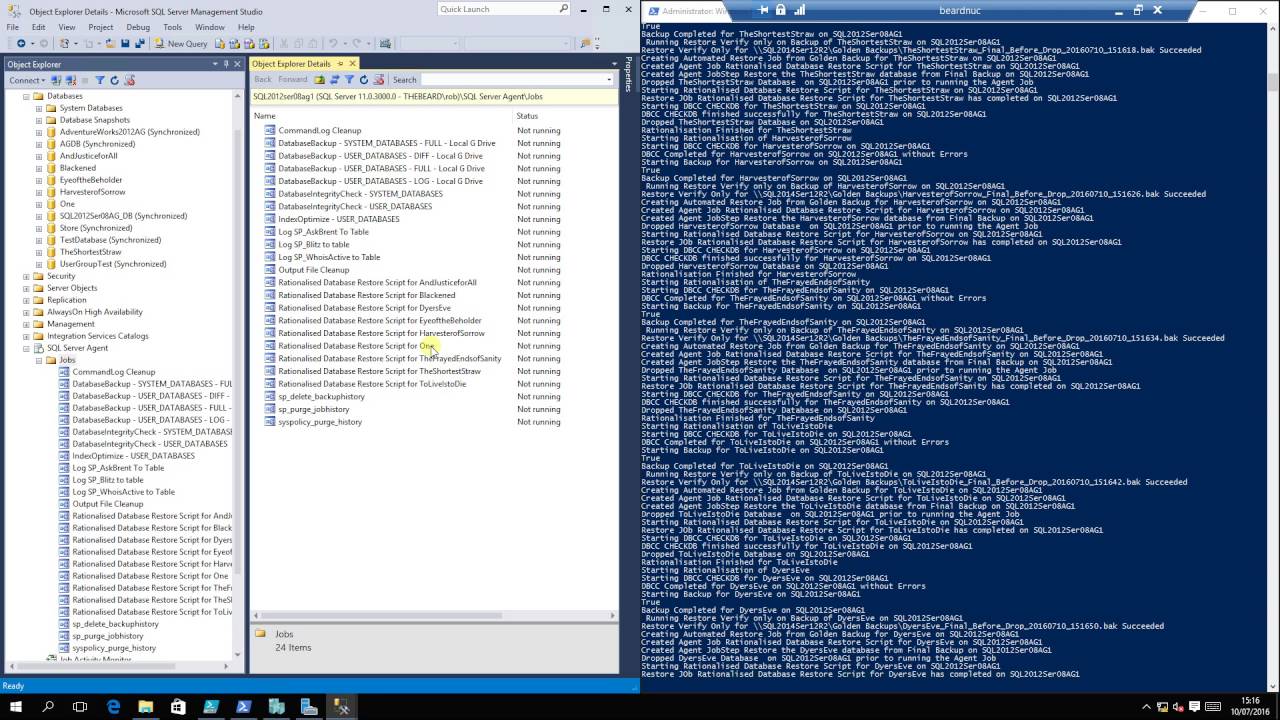1280x720 pixels.
Task: Click the lock icon on beardnuc remote bar
Action: (780, 10)
